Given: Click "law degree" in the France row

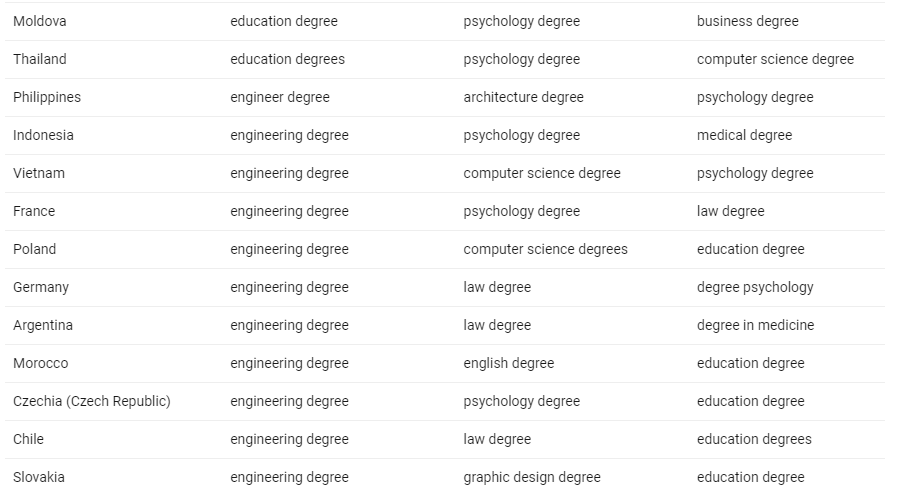Looking at the screenshot, I should [730, 211].
